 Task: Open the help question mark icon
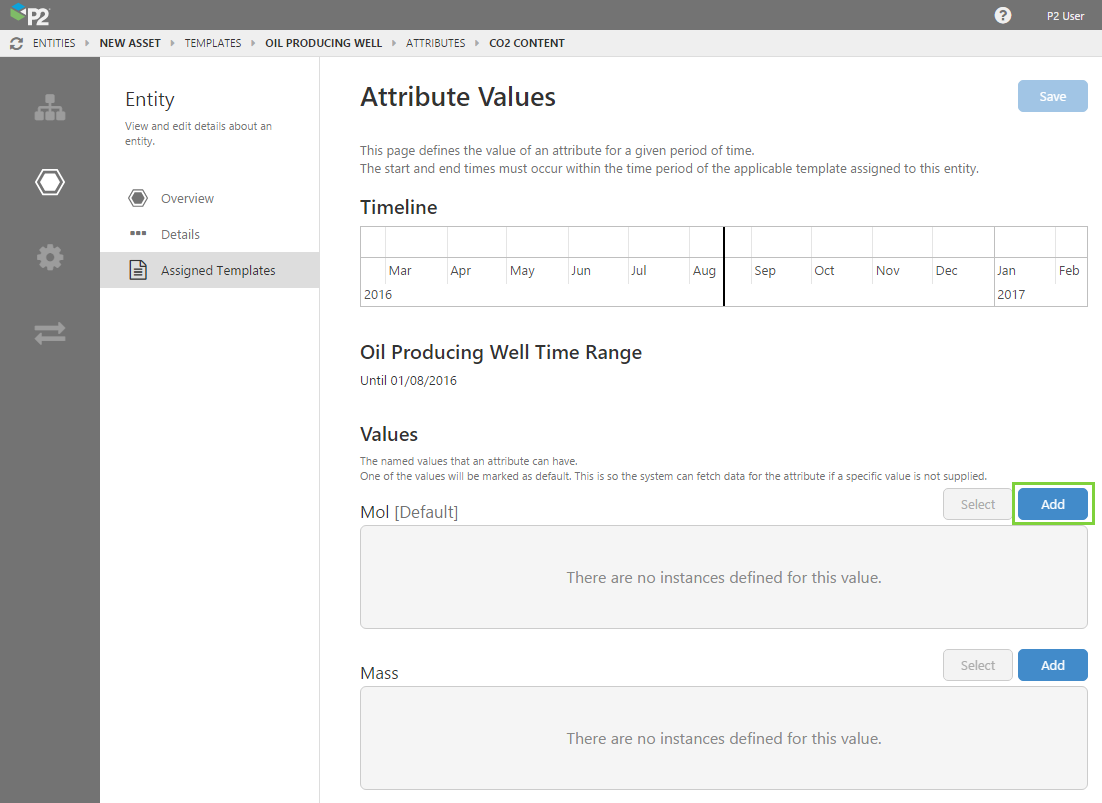(1003, 15)
